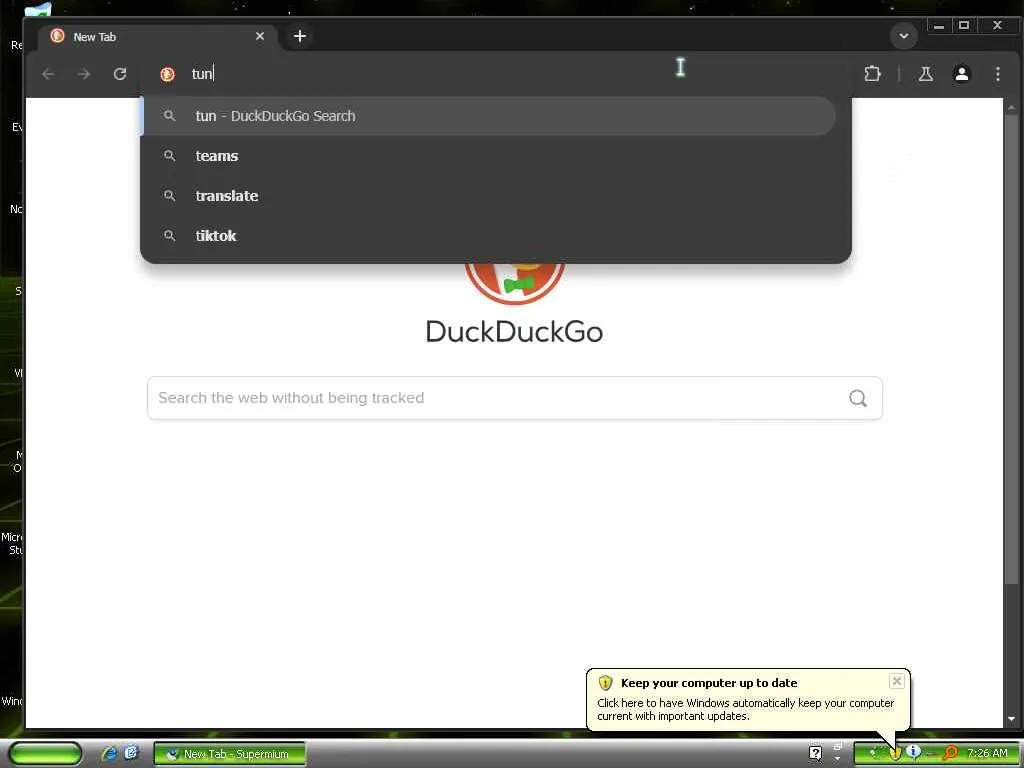Click the DuckDuckGo logo text

coord(514,332)
